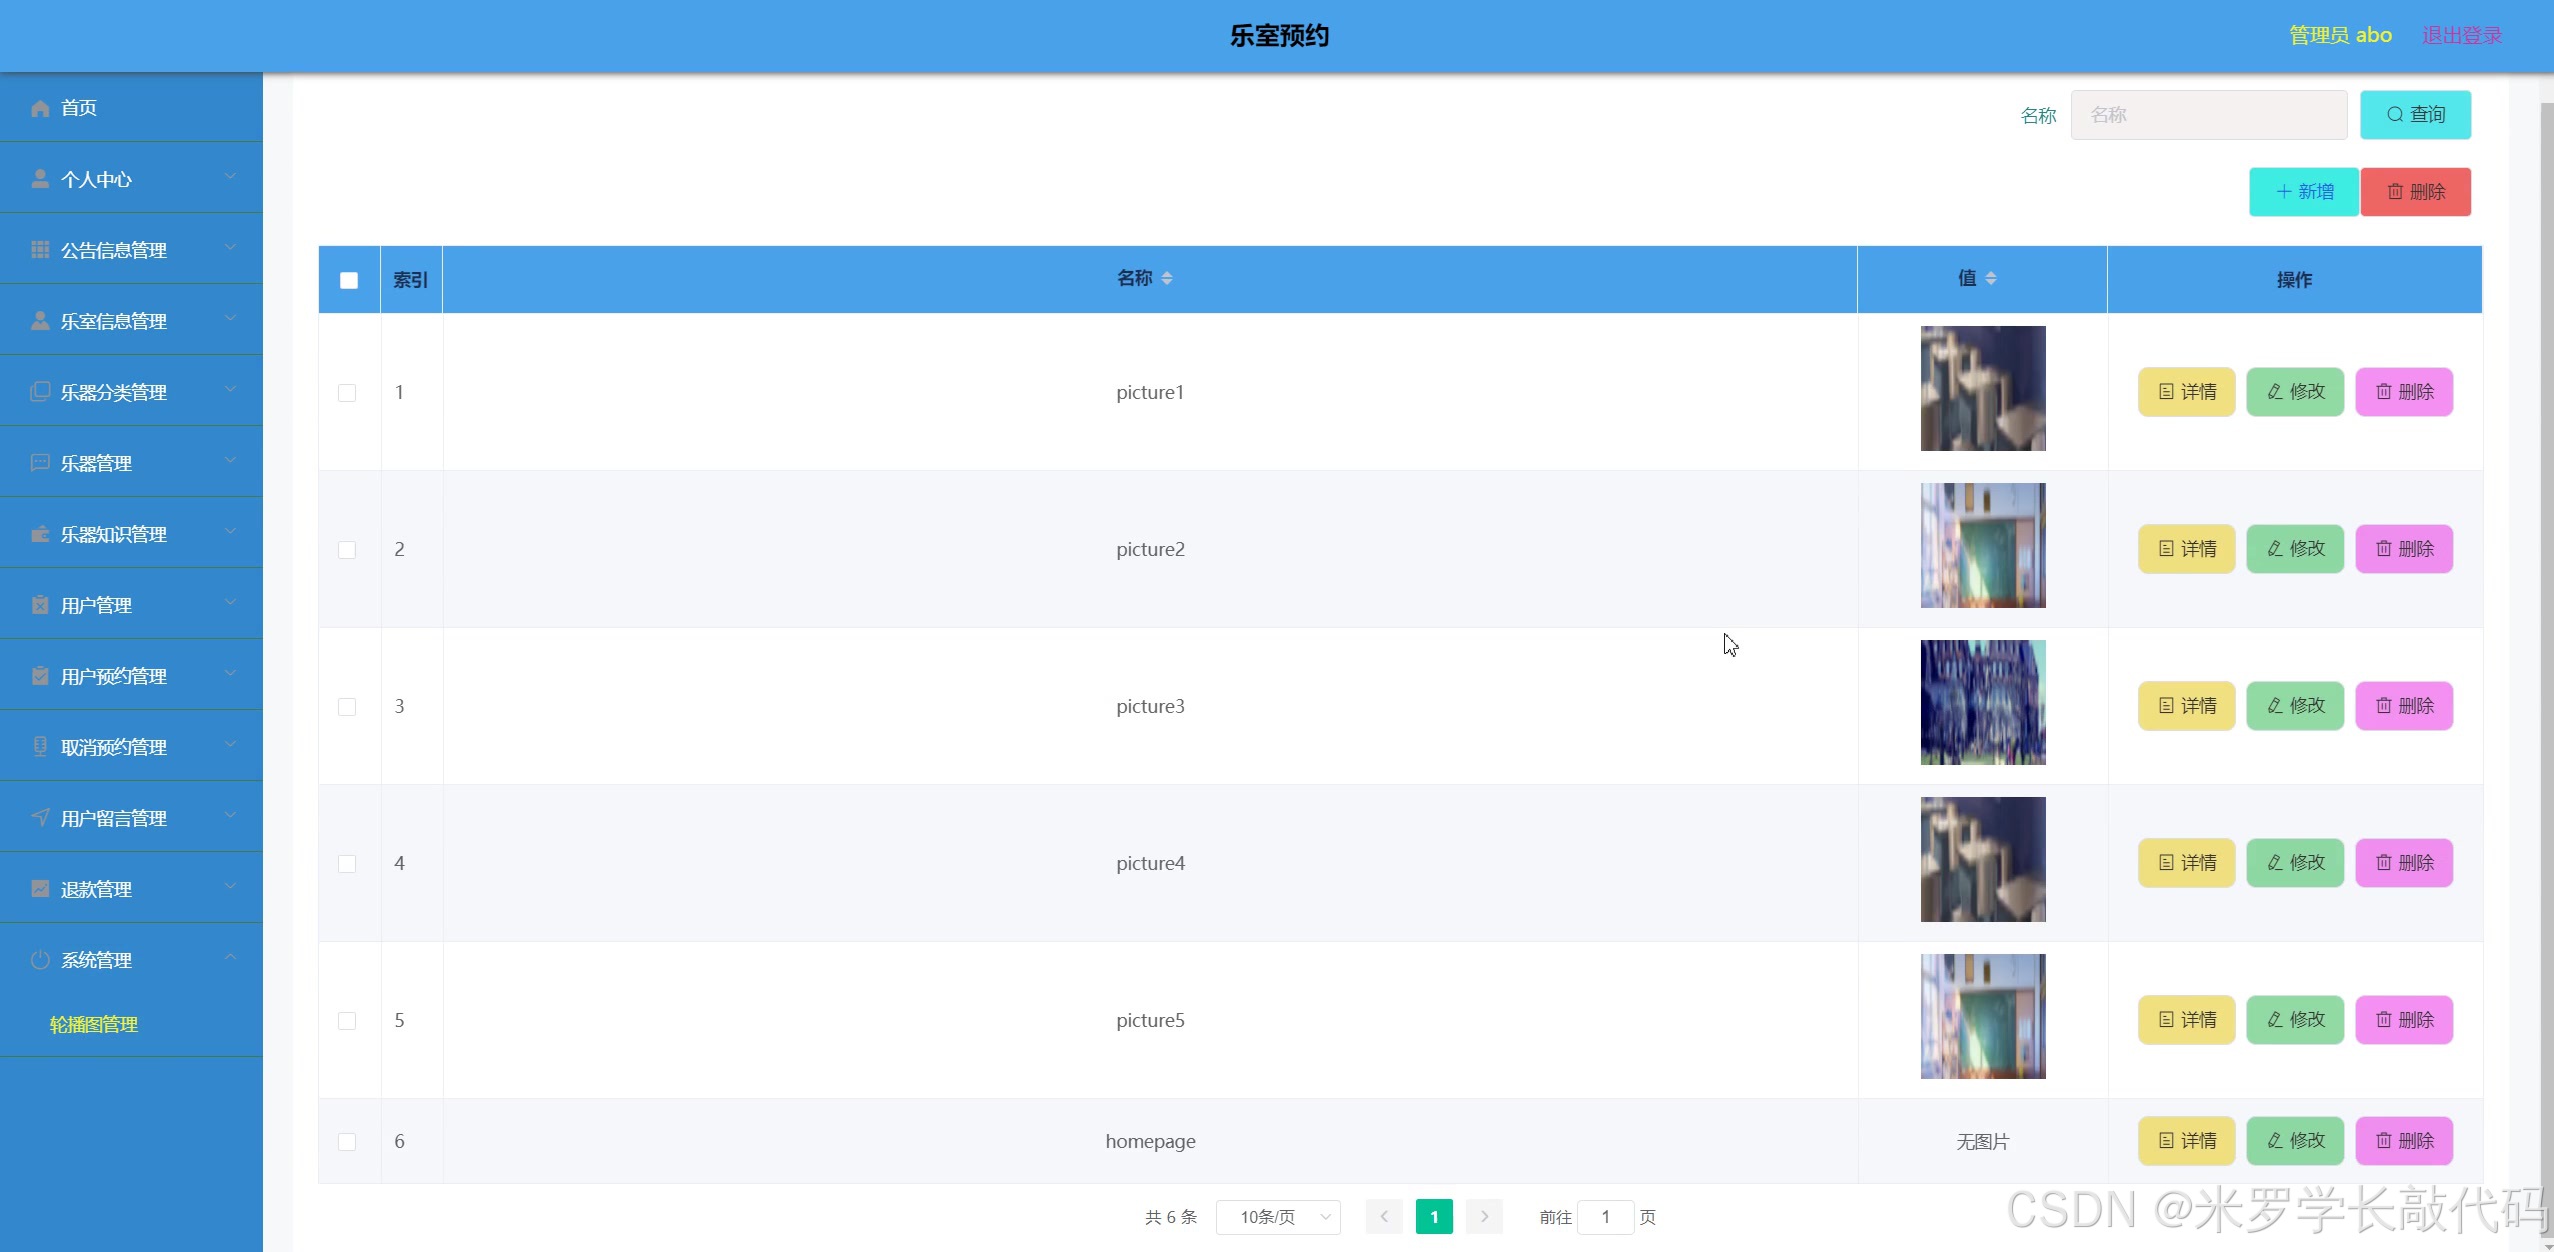Click the grid icon beside 公告信息管理
The height and width of the screenshot is (1252, 2554).
pos(40,250)
